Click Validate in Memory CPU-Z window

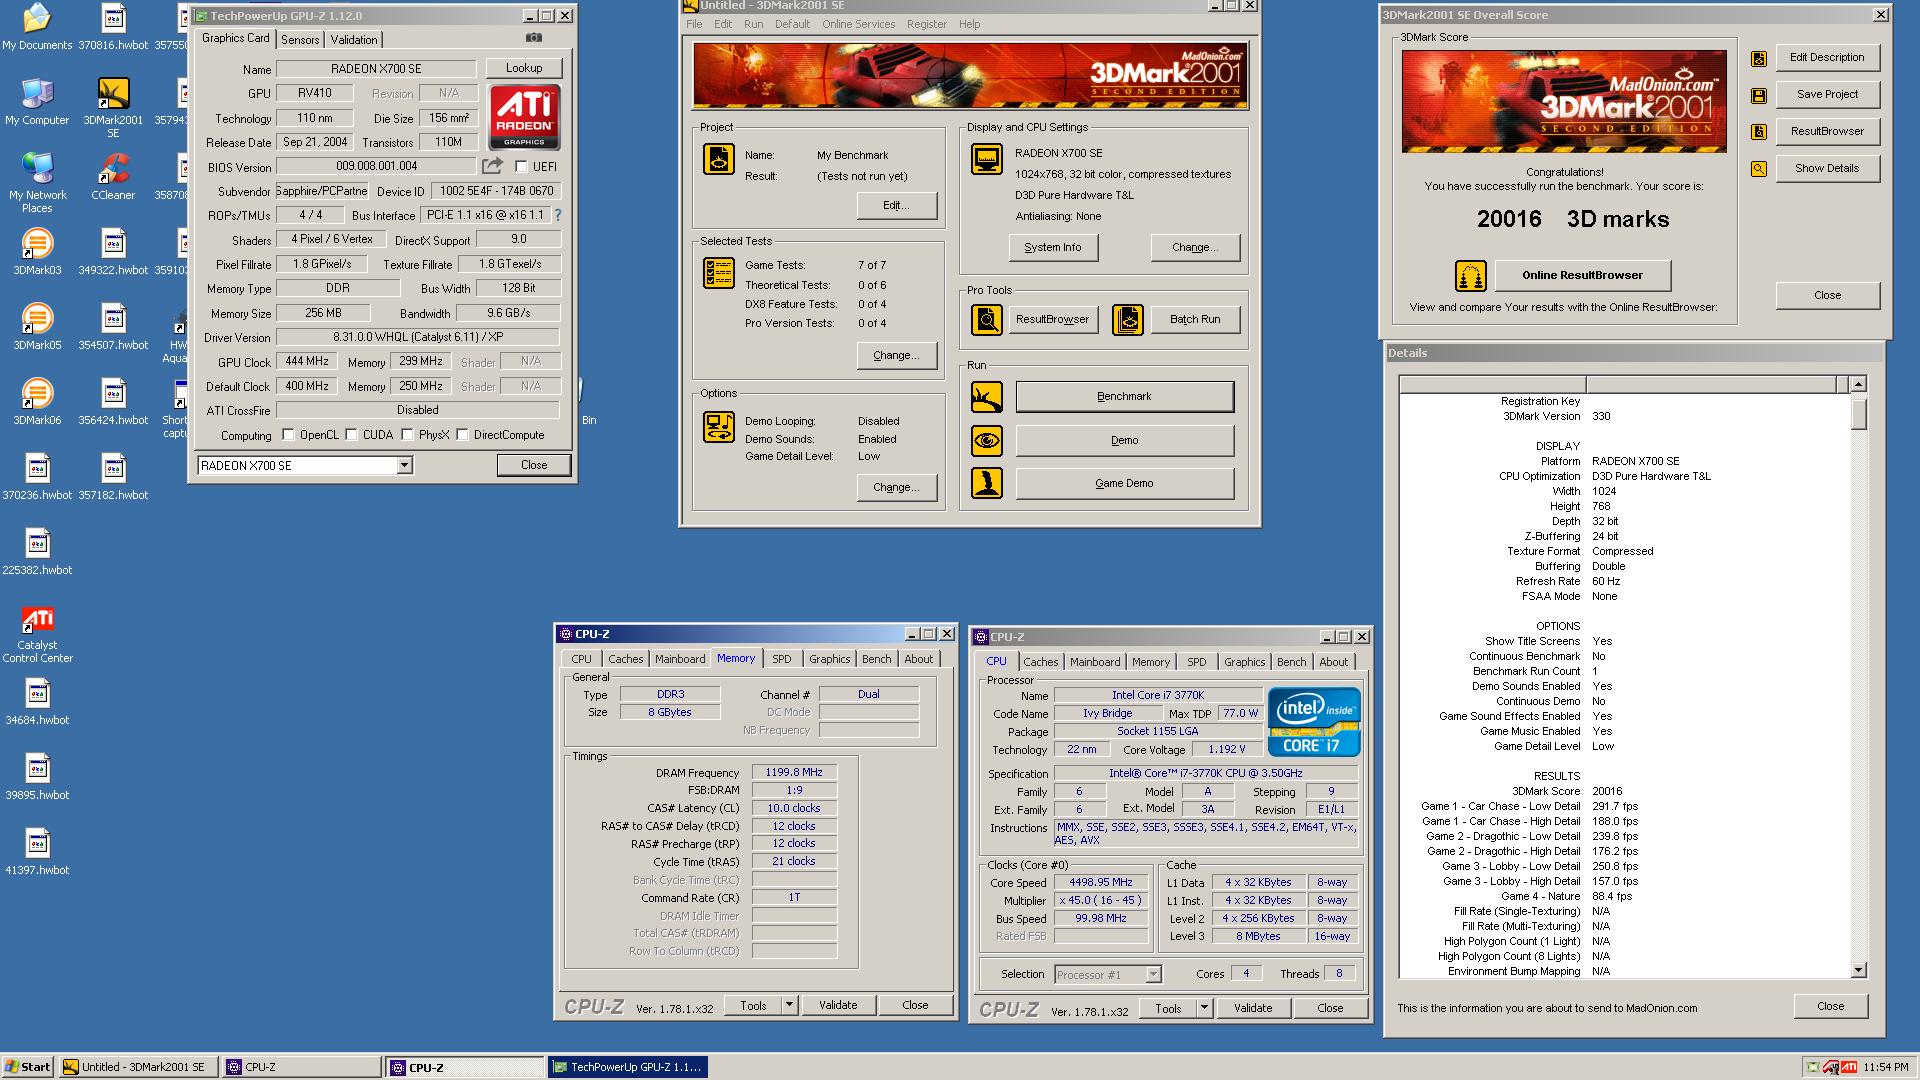point(838,1005)
